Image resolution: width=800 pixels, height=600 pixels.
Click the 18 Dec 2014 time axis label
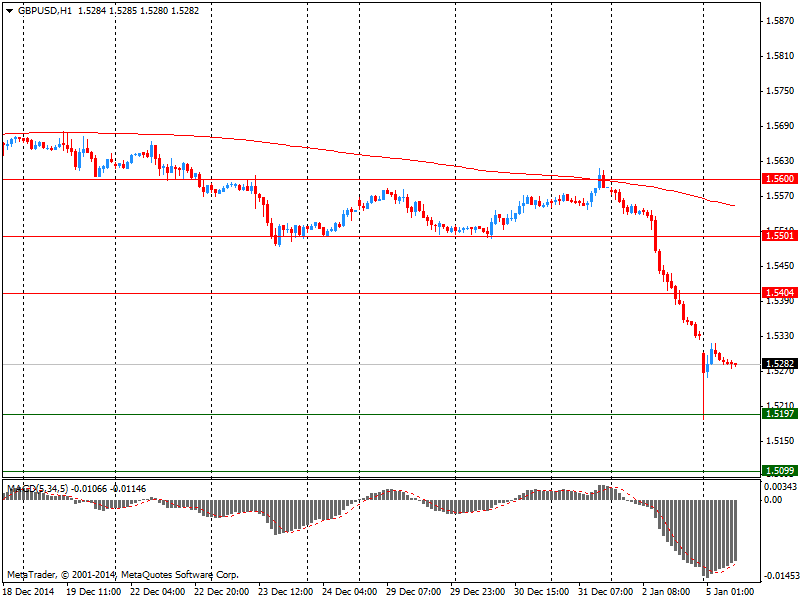pyautogui.click(x=28, y=591)
